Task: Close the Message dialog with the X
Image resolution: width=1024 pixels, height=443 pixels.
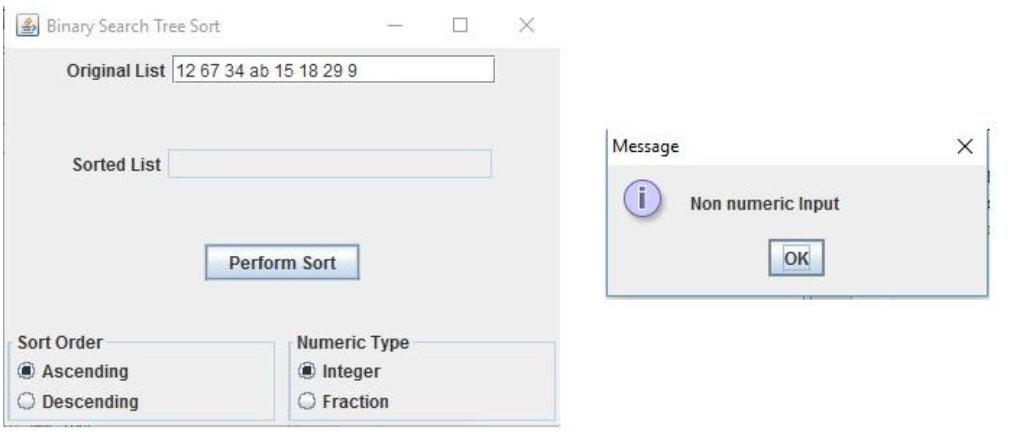Action: point(965,146)
